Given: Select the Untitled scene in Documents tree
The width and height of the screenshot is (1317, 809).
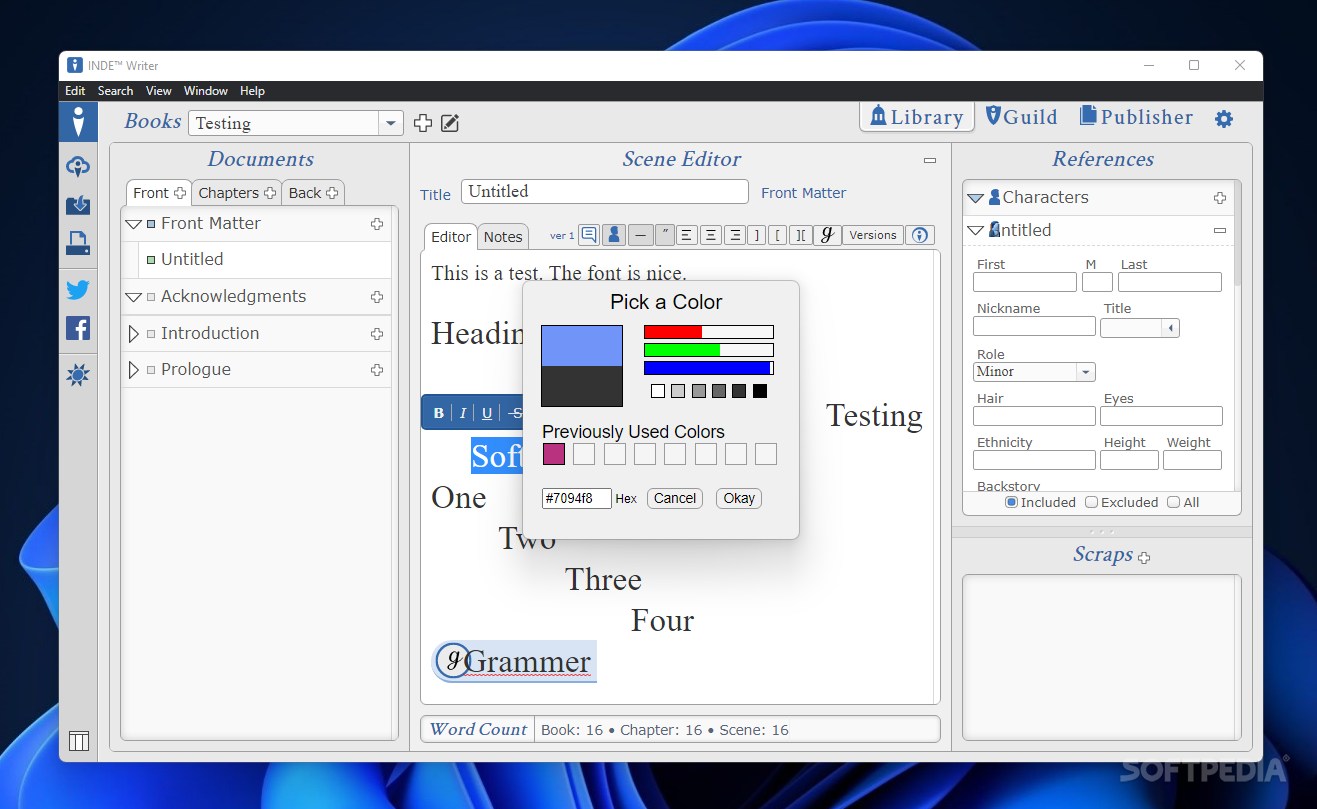Looking at the screenshot, I should 192,260.
